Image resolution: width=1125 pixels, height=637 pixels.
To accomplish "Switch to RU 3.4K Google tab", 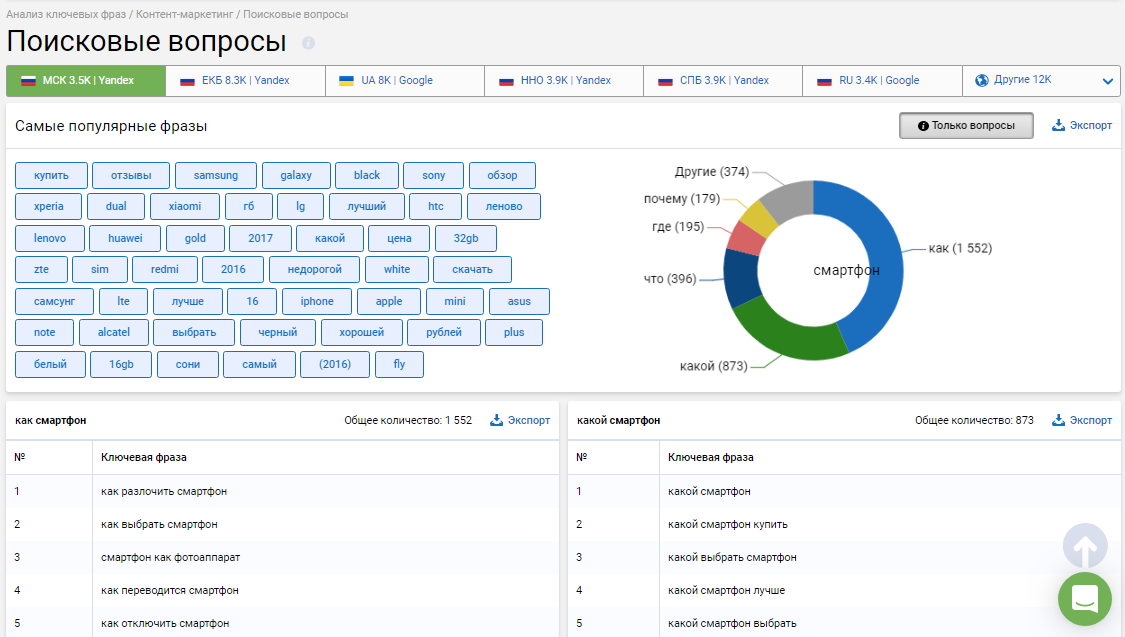I will pos(882,80).
